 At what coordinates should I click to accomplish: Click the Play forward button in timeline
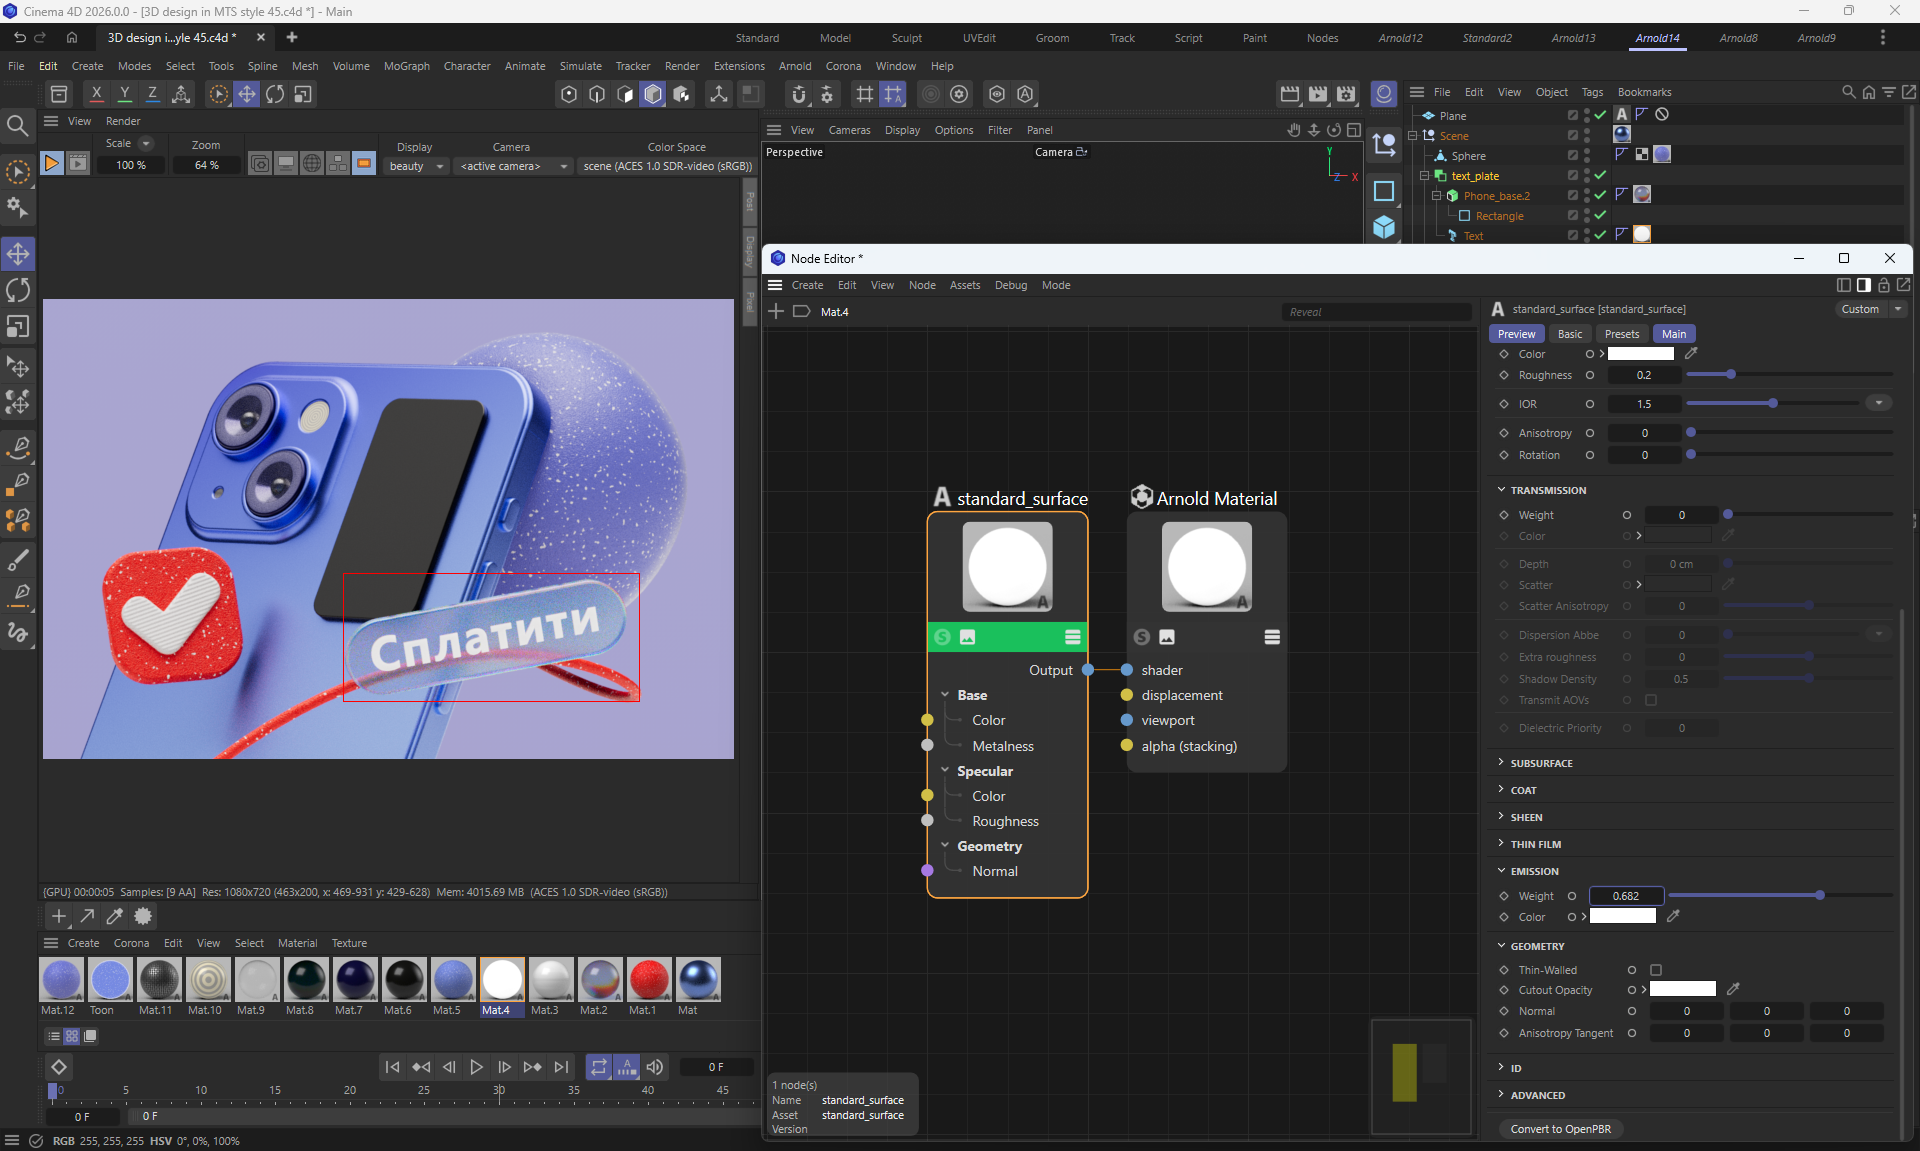[476, 1067]
